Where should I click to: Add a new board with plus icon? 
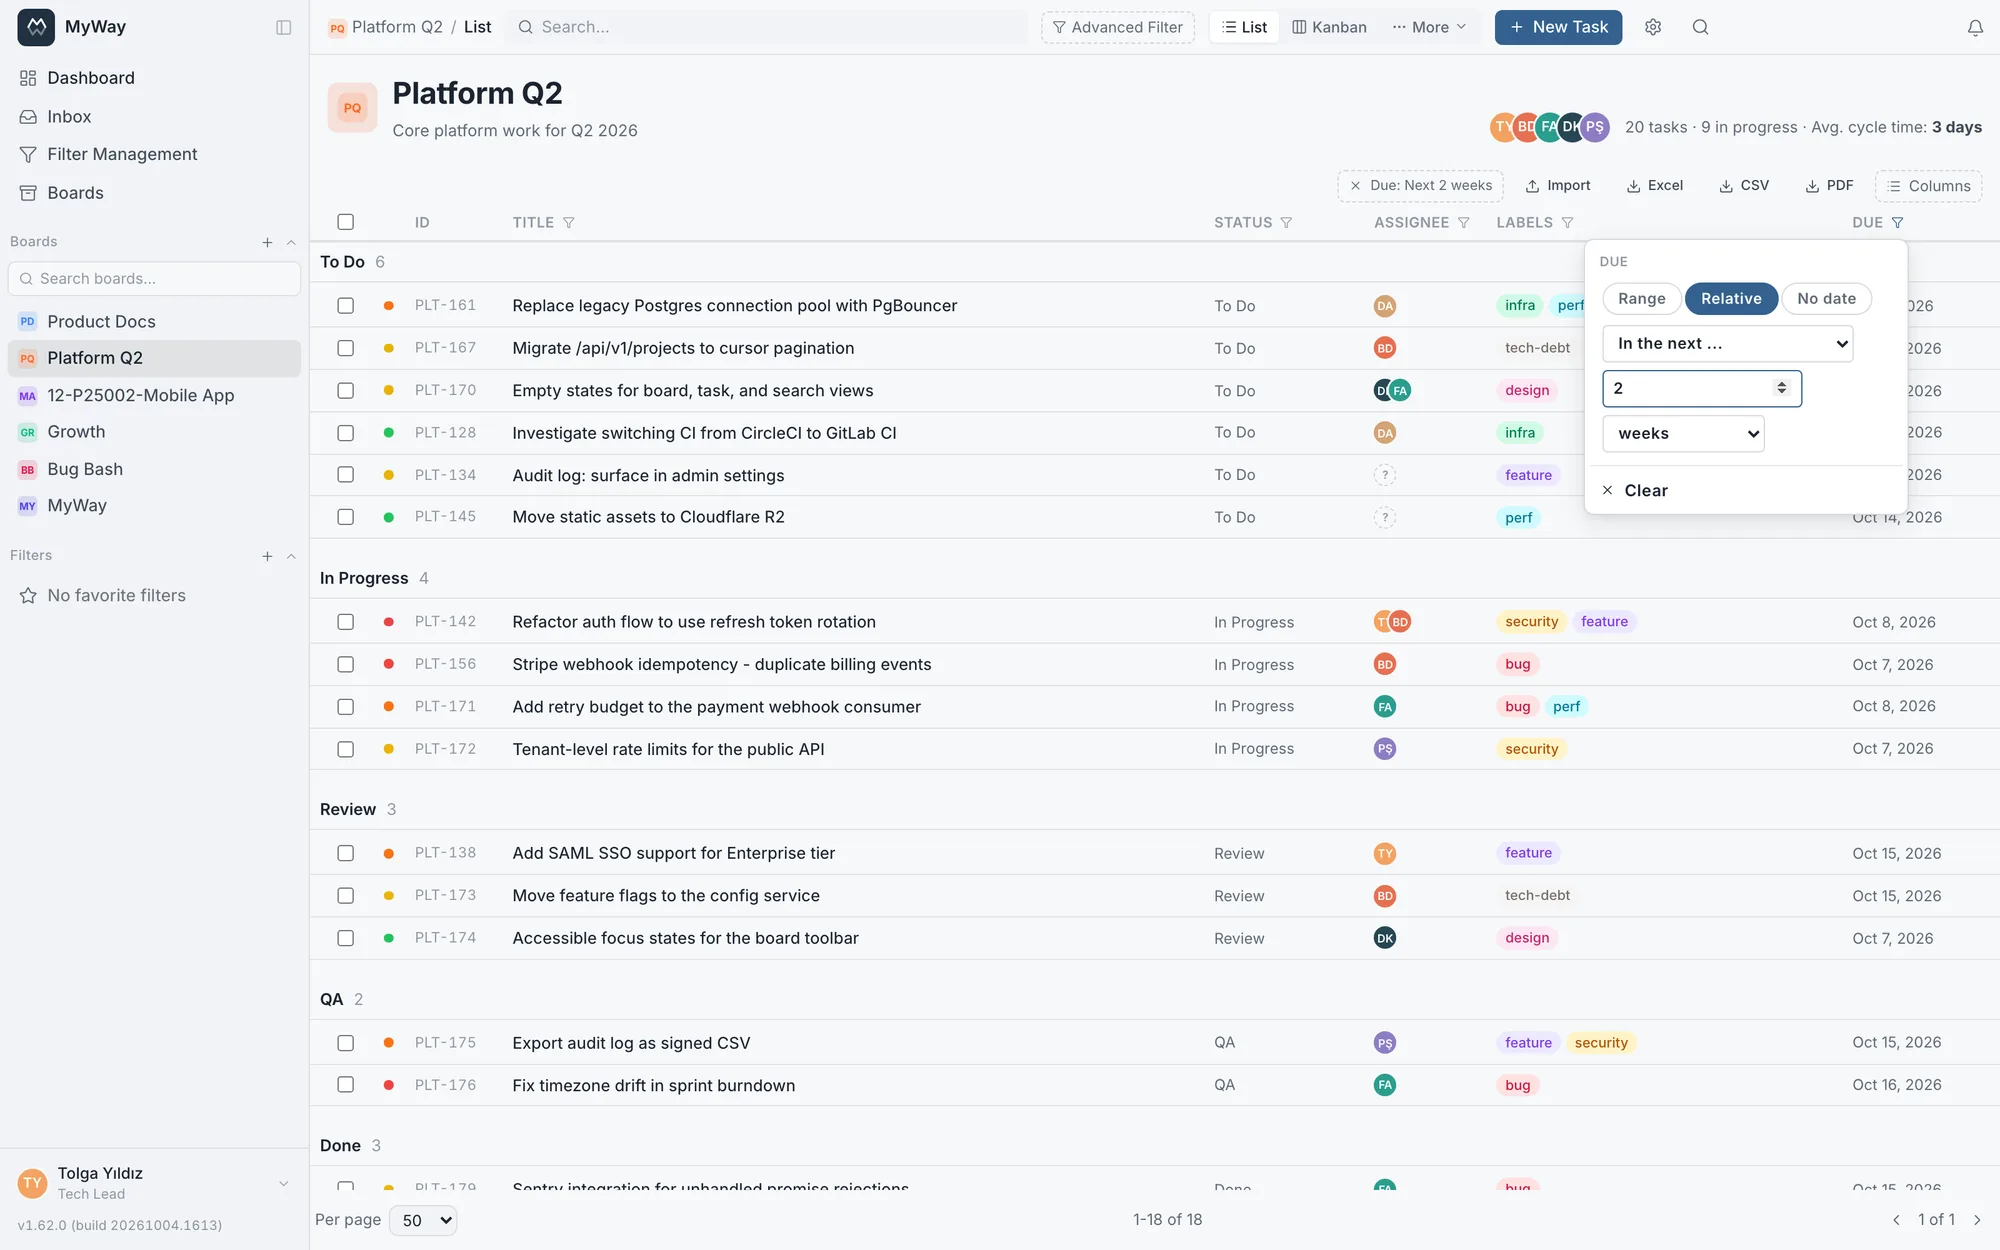click(267, 242)
